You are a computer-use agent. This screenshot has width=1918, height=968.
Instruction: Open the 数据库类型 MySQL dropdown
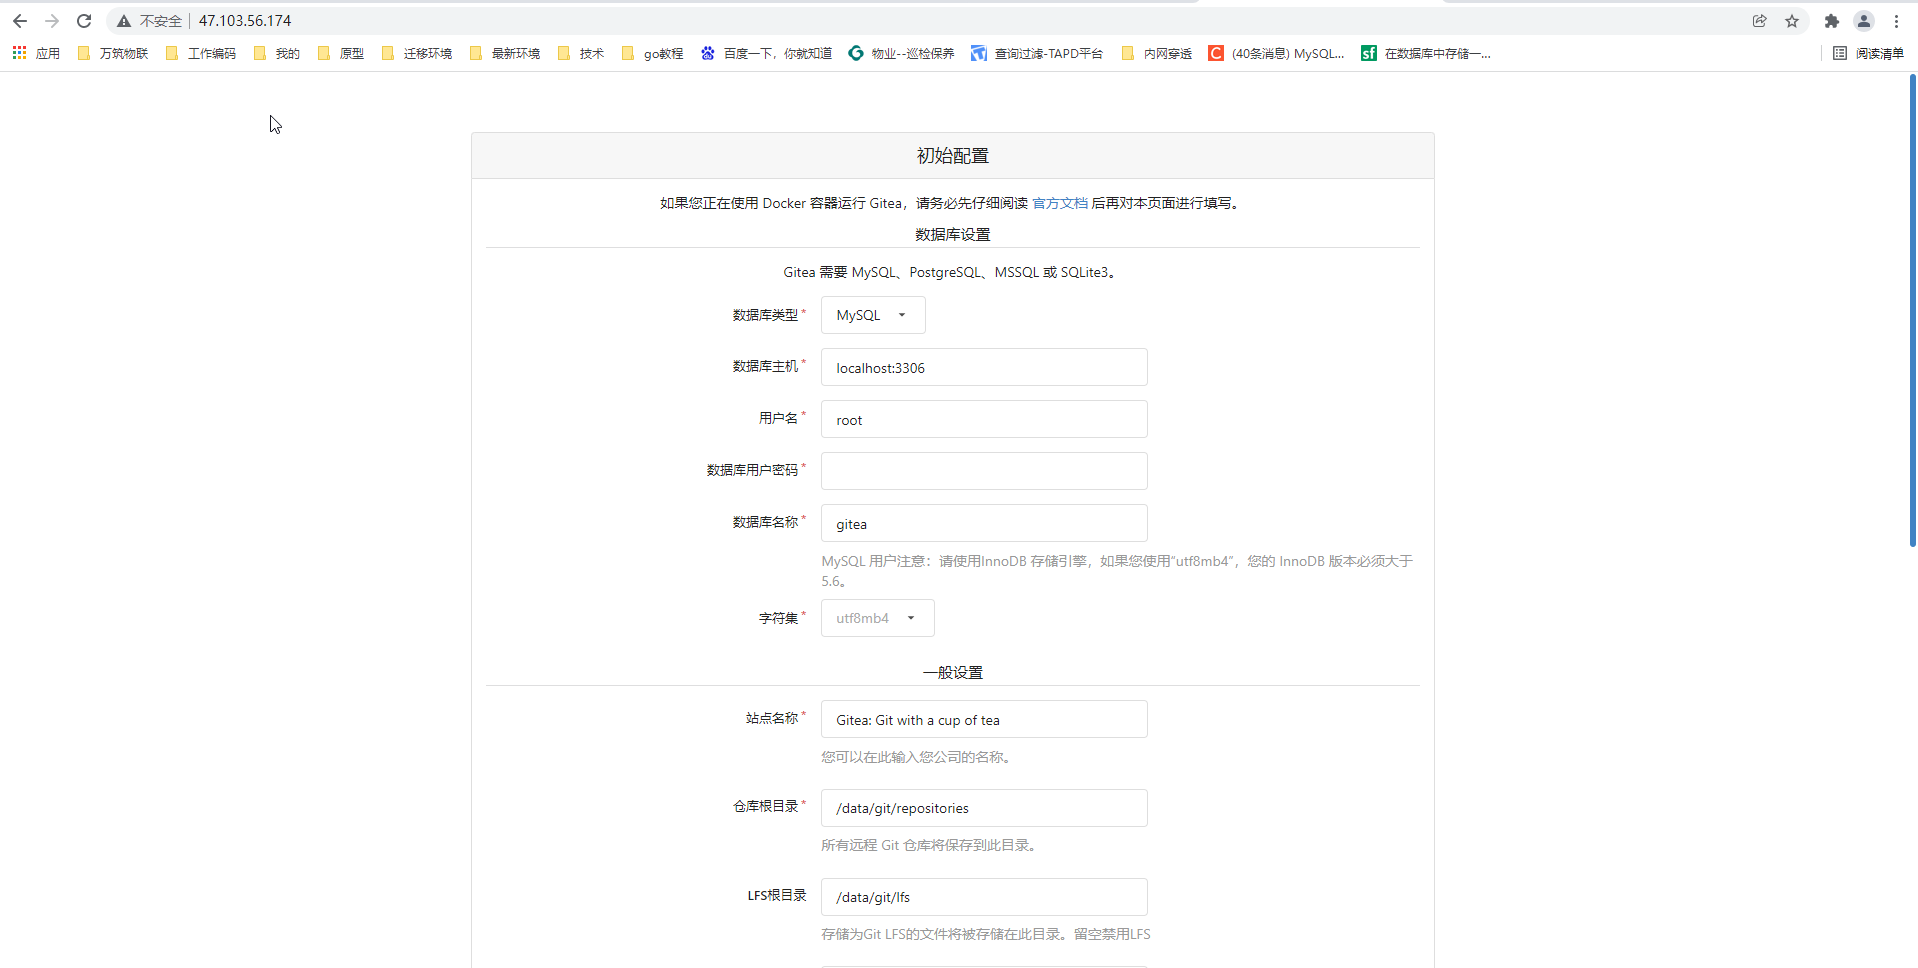tap(873, 315)
